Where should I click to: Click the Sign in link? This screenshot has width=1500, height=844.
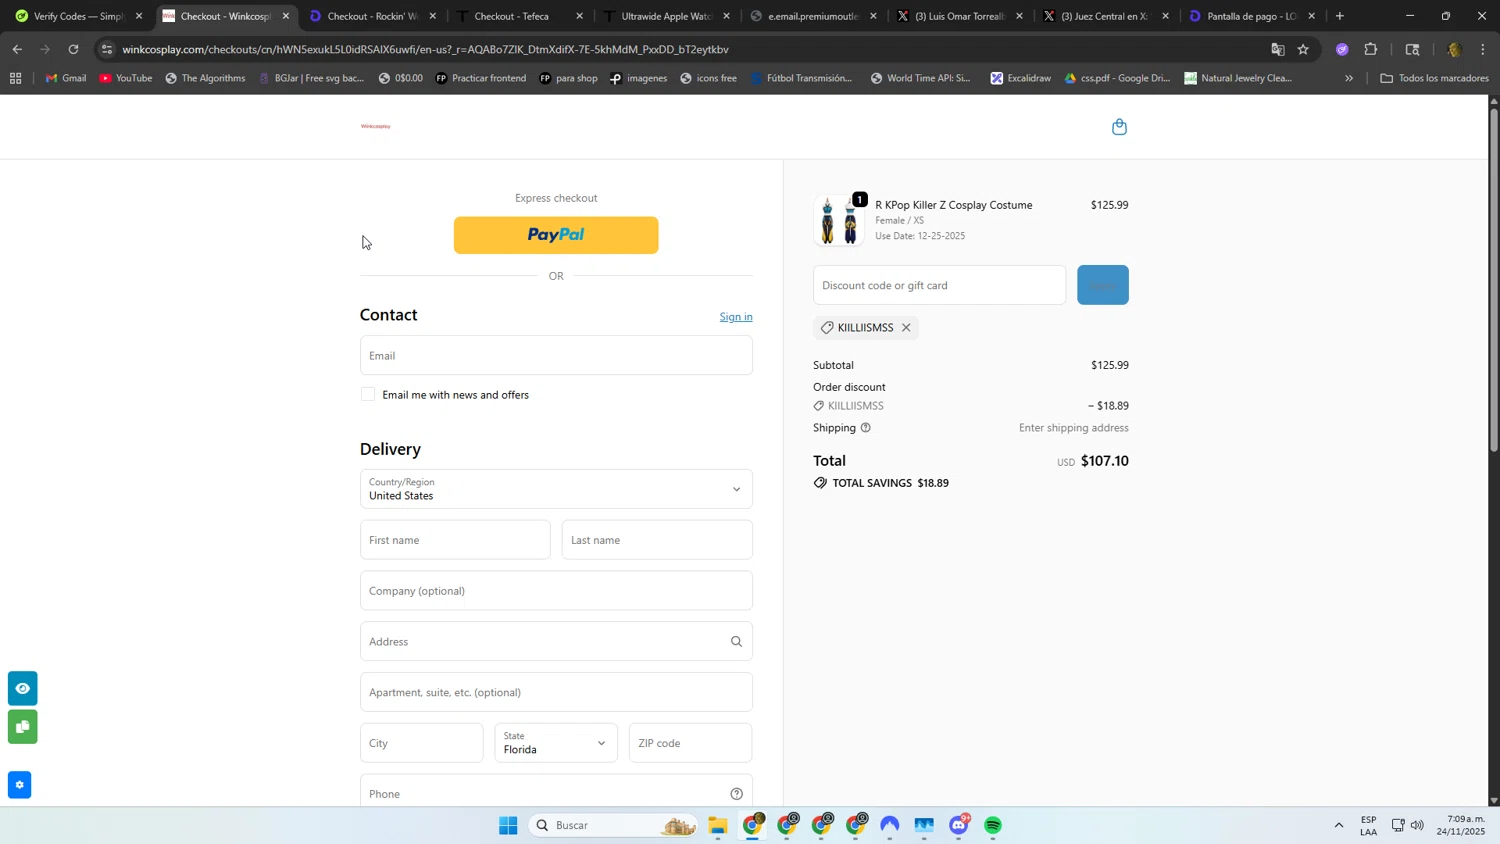(x=736, y=317)
